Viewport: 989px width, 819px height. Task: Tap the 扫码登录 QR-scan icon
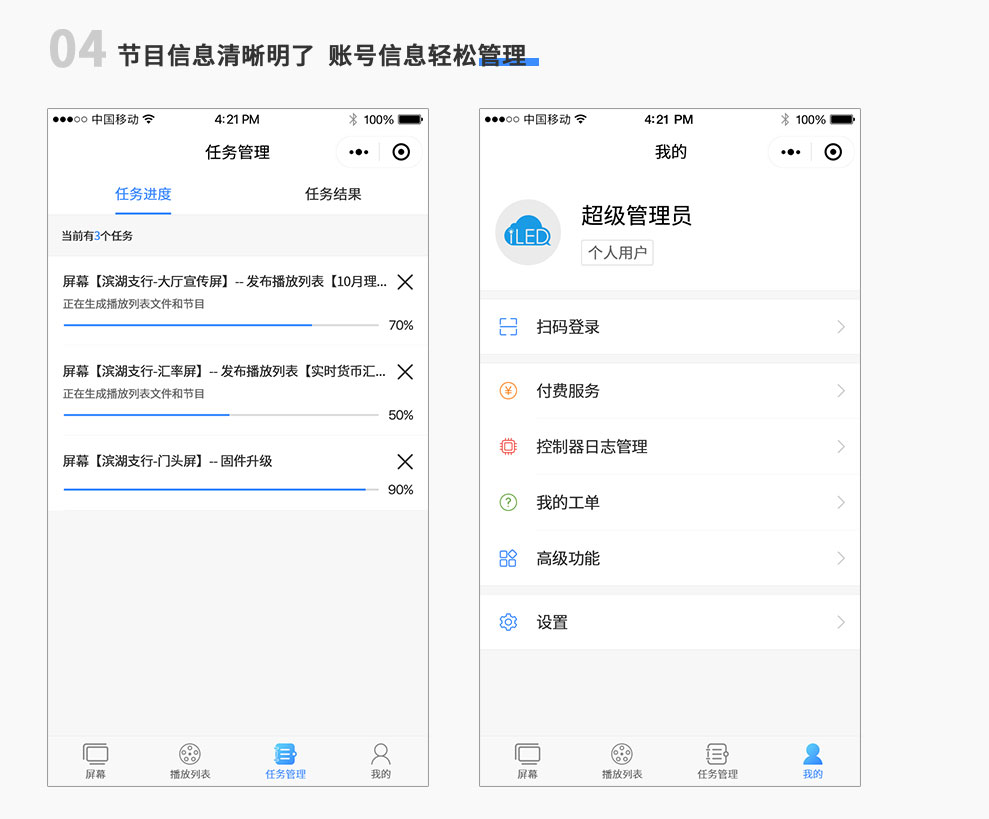[508, 327]
